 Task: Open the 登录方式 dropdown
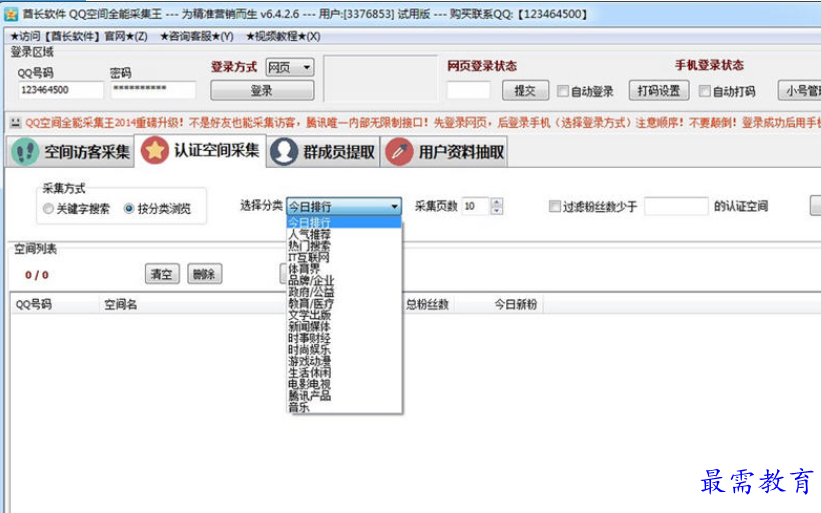click(x=290, y=68)
